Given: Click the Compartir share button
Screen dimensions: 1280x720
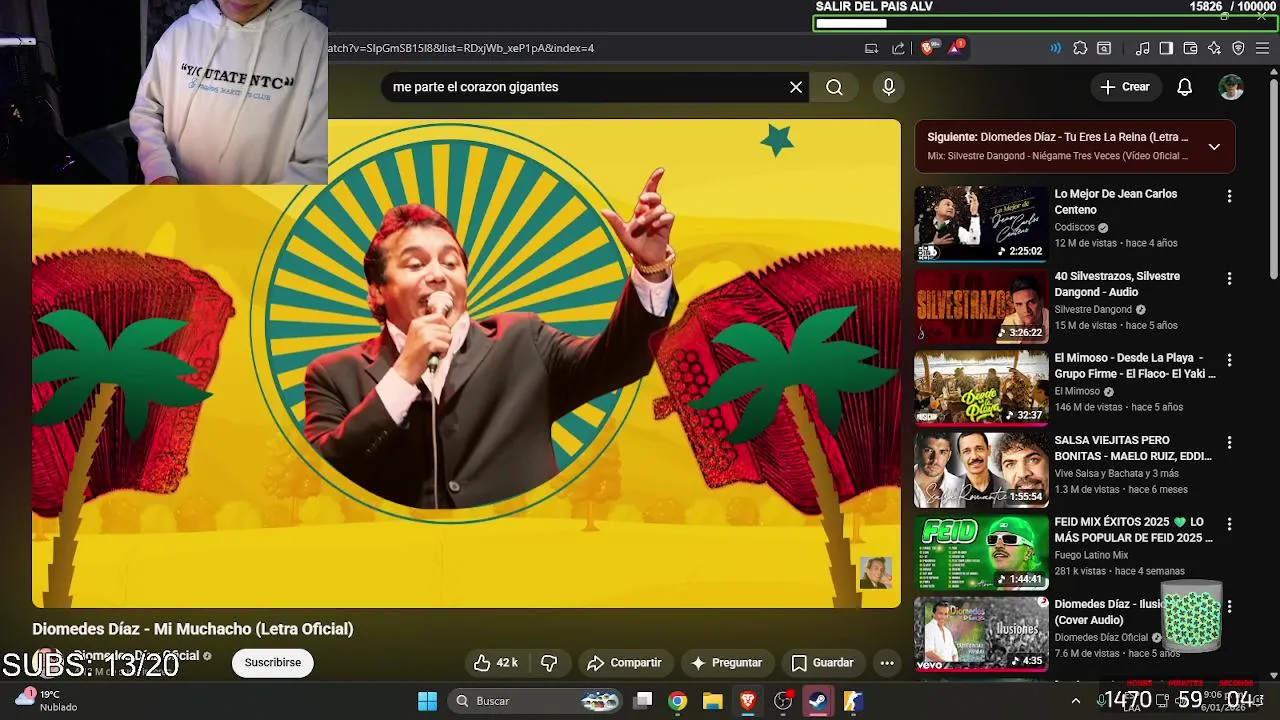Looking at the screenshot, I should [x=624, y=663].
